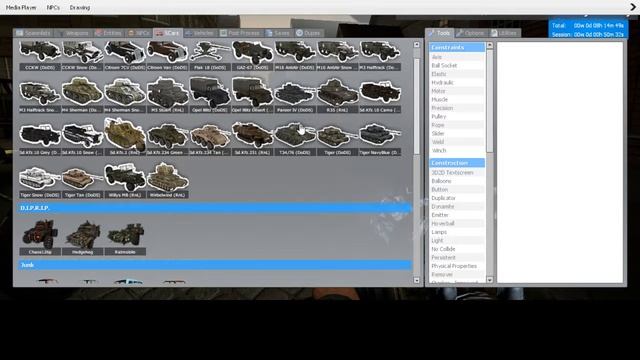Image resolution: width=640 pixels, height=360 pixels.
Task: Spawn the GAZ-67 jeep
Action: [x=252, y=56]
